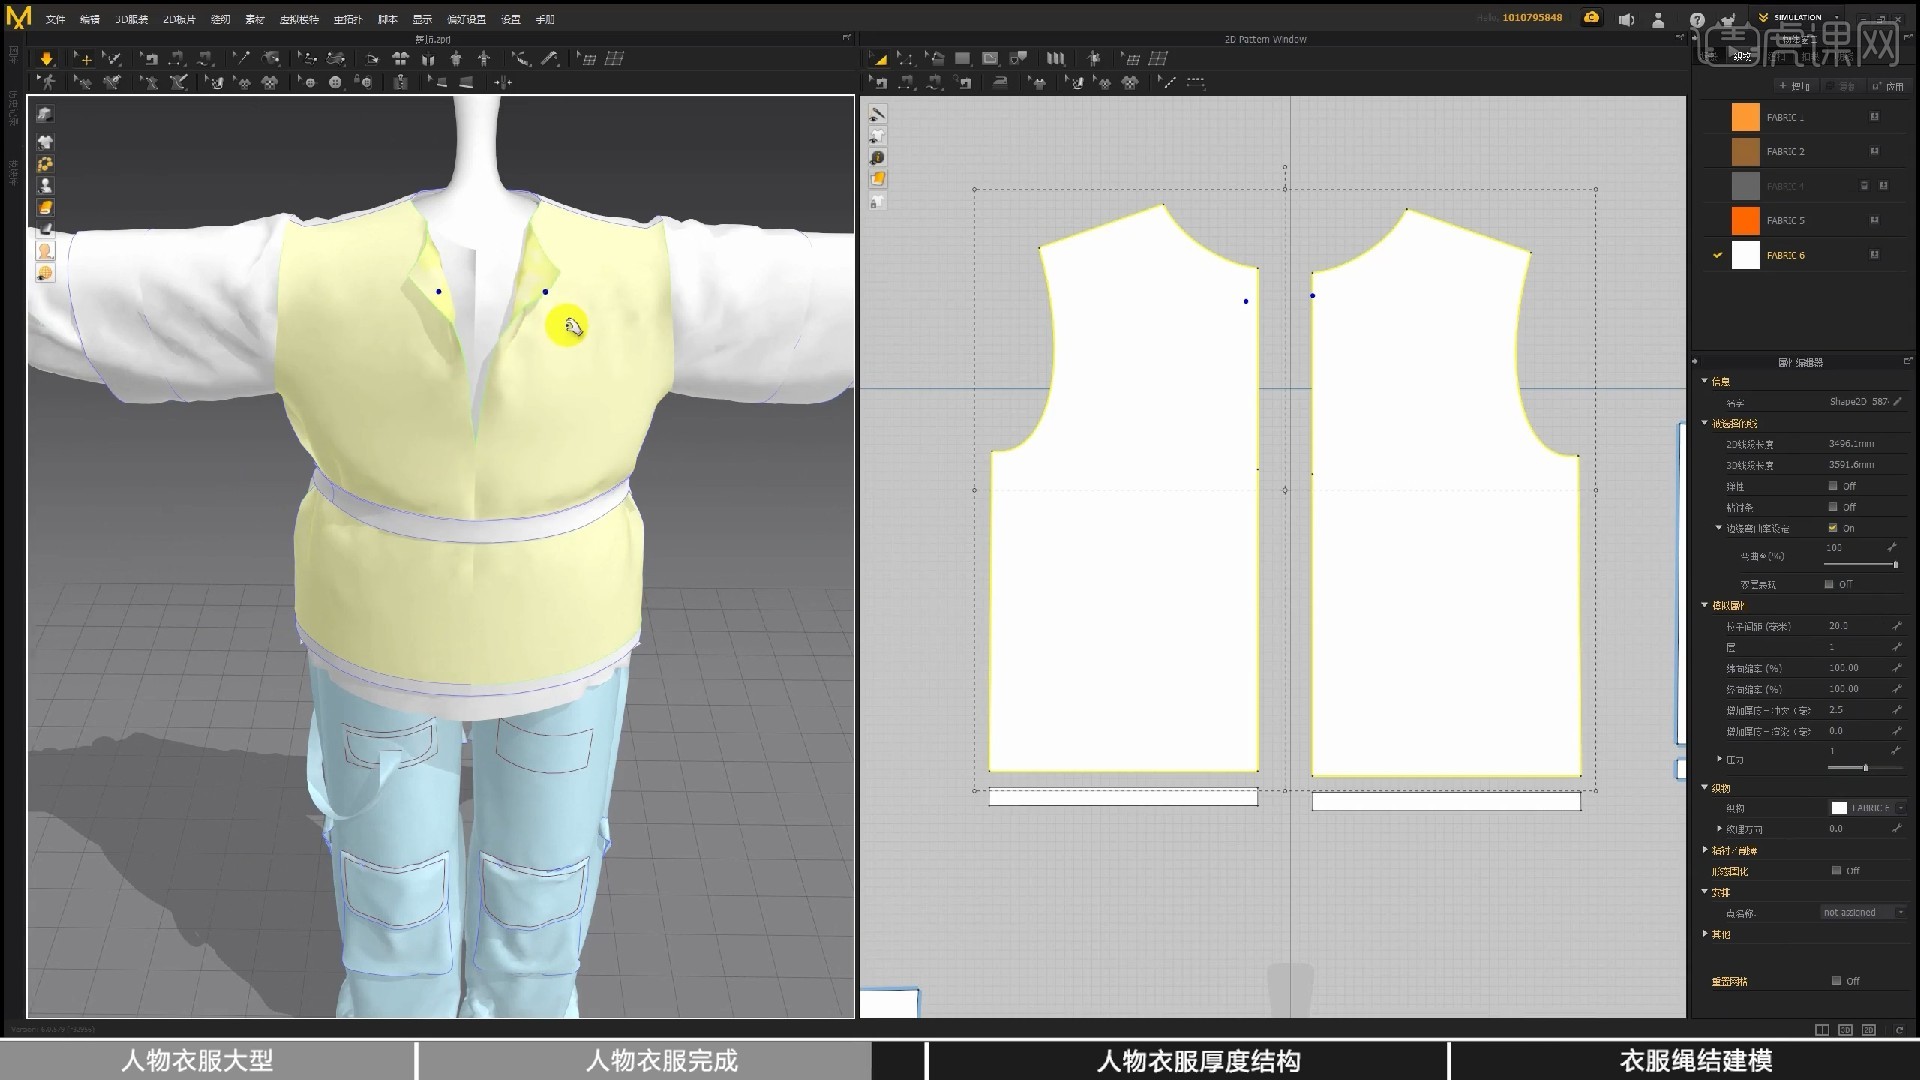Click the 应用 apply button
Image resolution: width=1920 pixels, height=1080 pixels.
pos(1889,87)
